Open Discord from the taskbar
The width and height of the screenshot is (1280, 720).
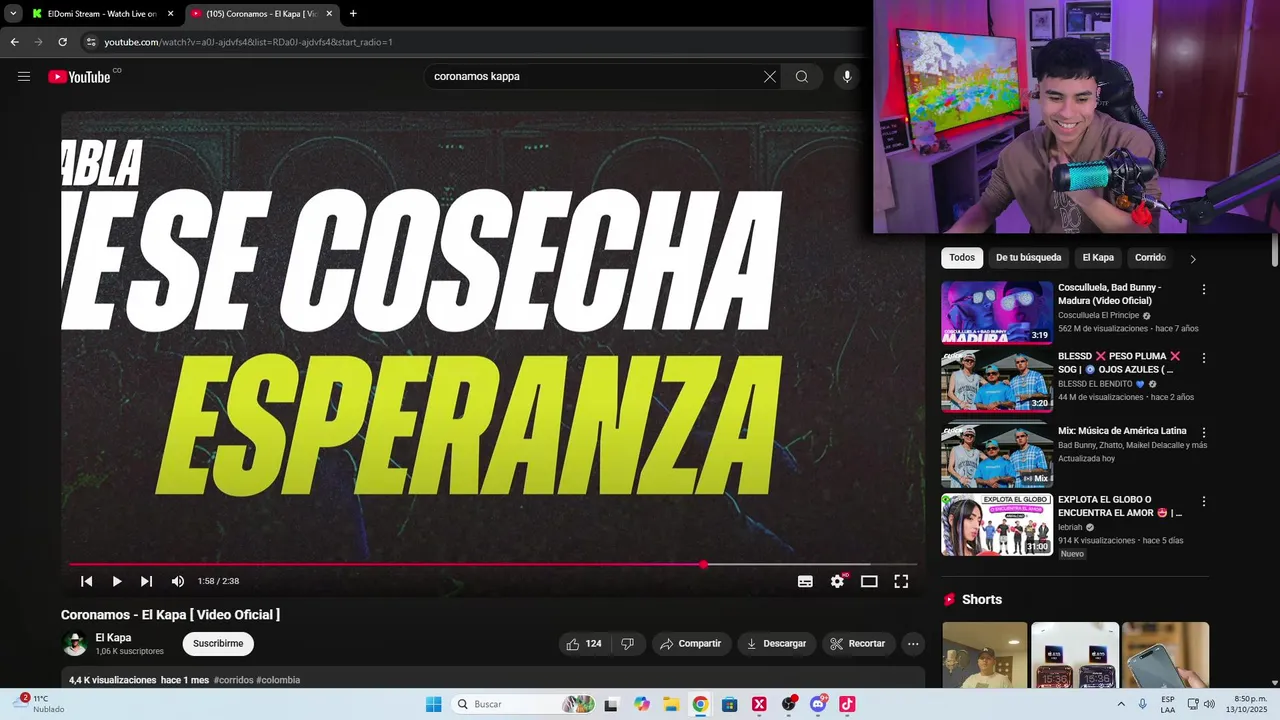coord(818,704)
